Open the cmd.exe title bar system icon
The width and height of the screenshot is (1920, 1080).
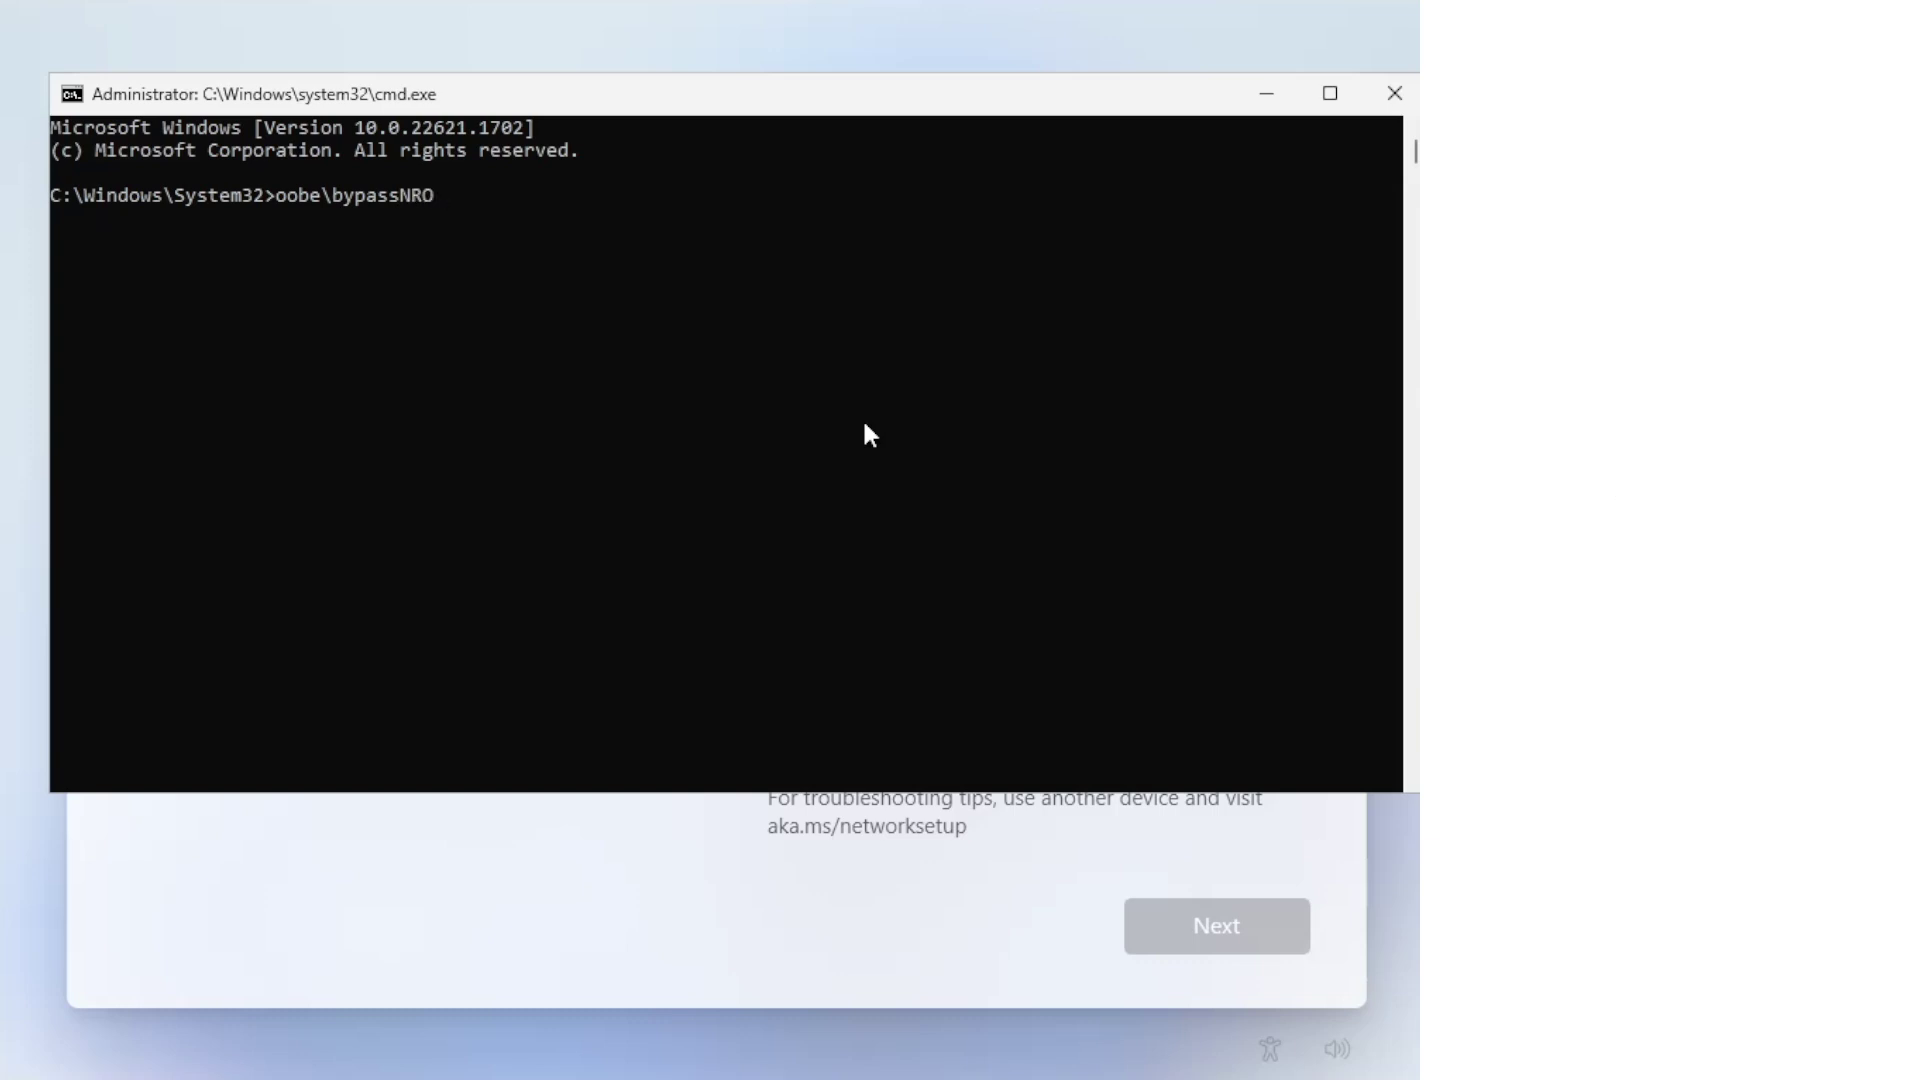click(72, 94)
